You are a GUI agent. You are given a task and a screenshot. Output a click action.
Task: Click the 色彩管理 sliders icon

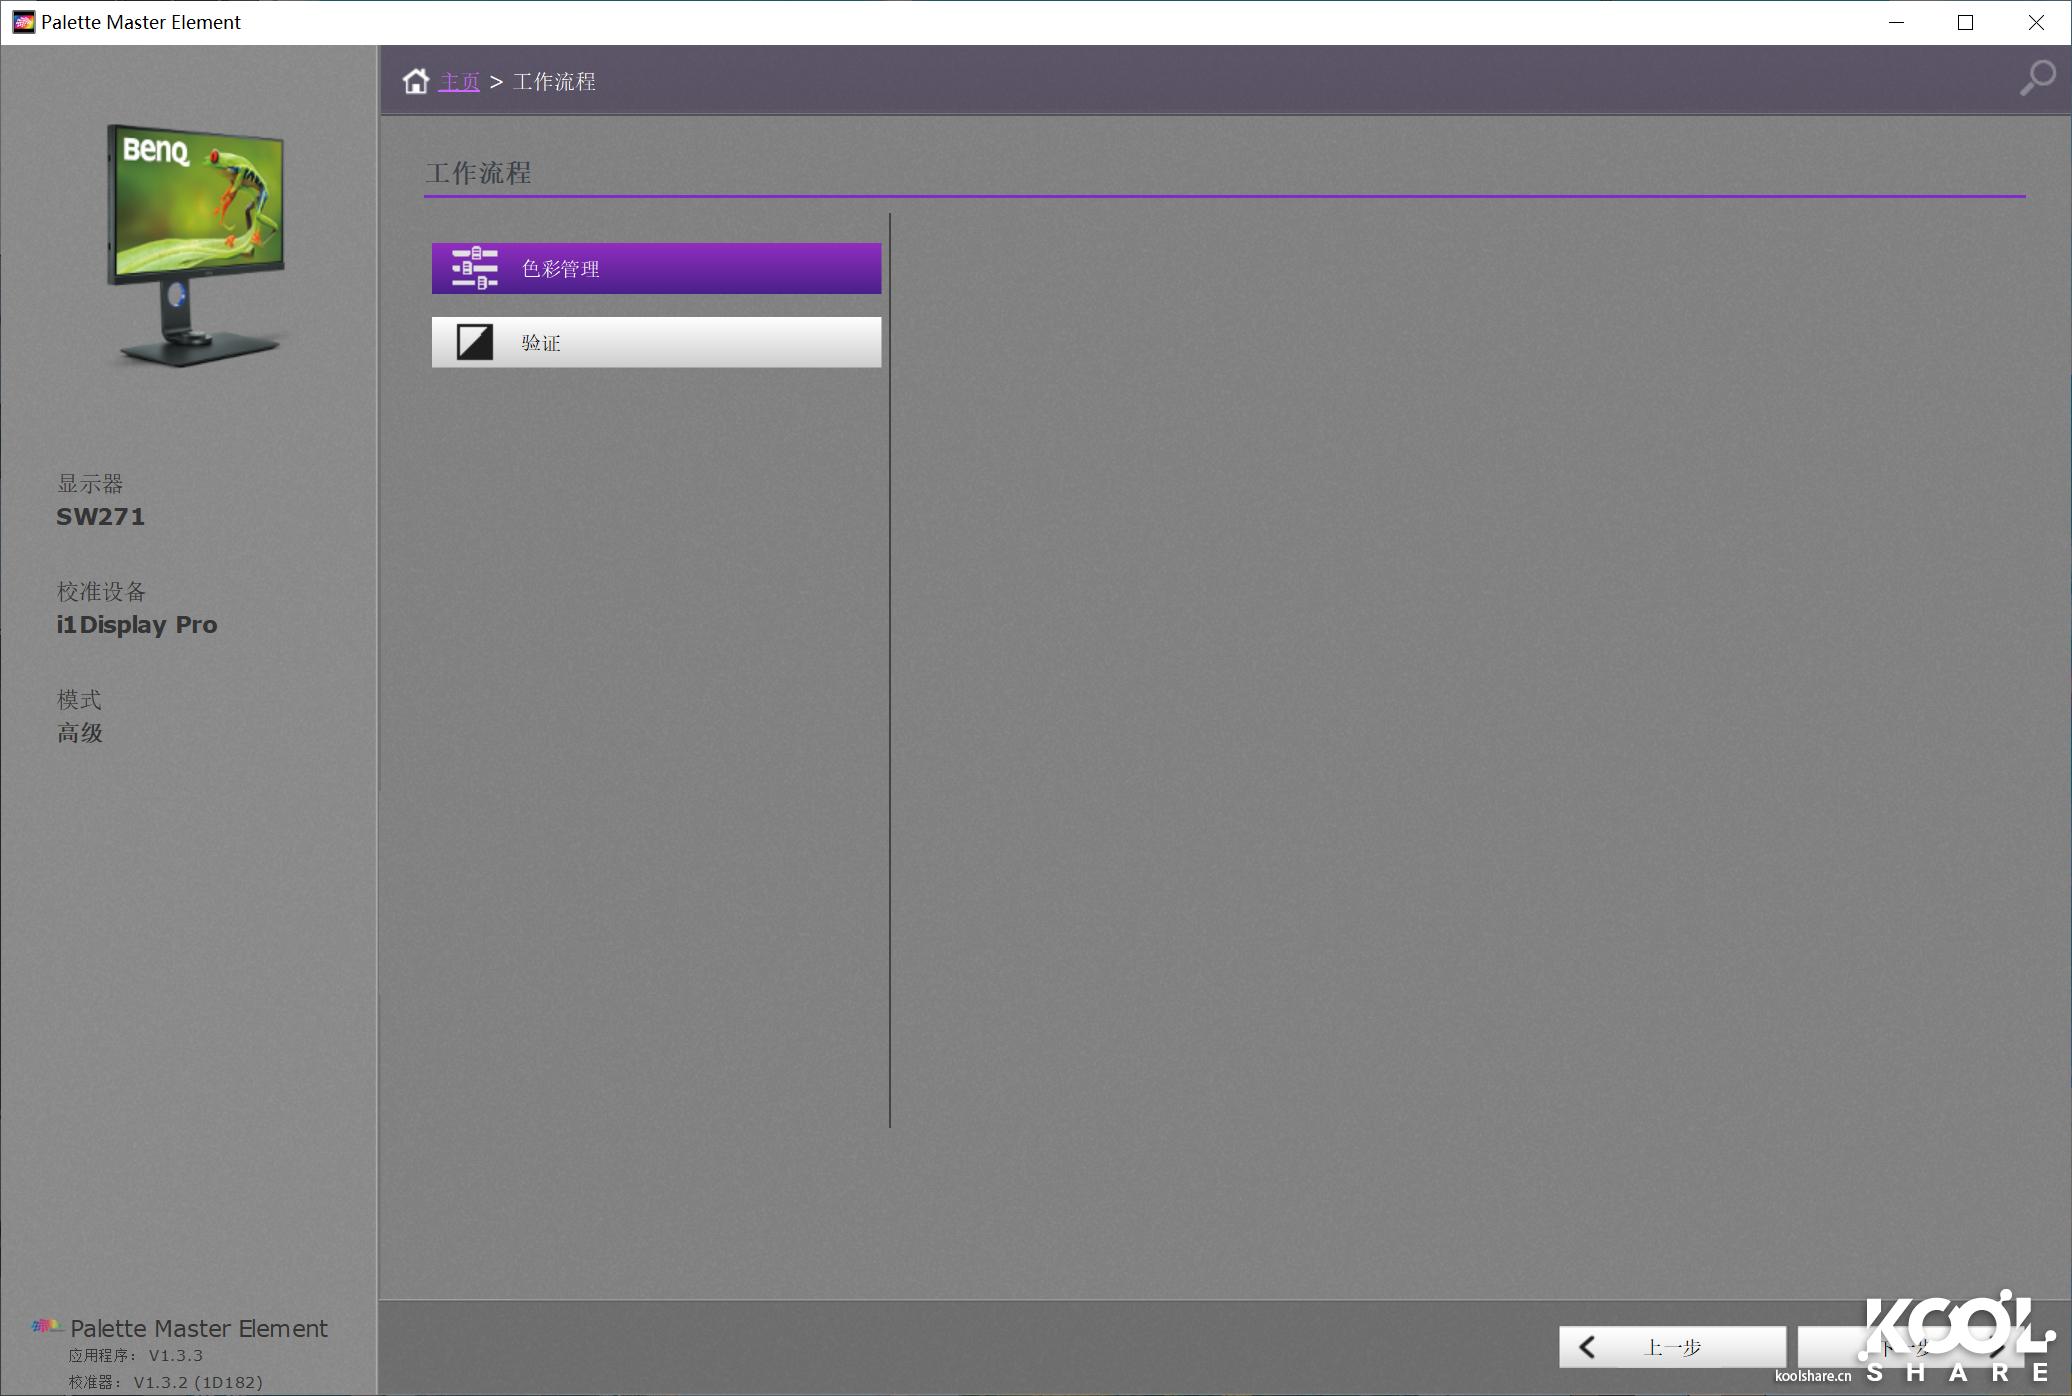(475, 268)
